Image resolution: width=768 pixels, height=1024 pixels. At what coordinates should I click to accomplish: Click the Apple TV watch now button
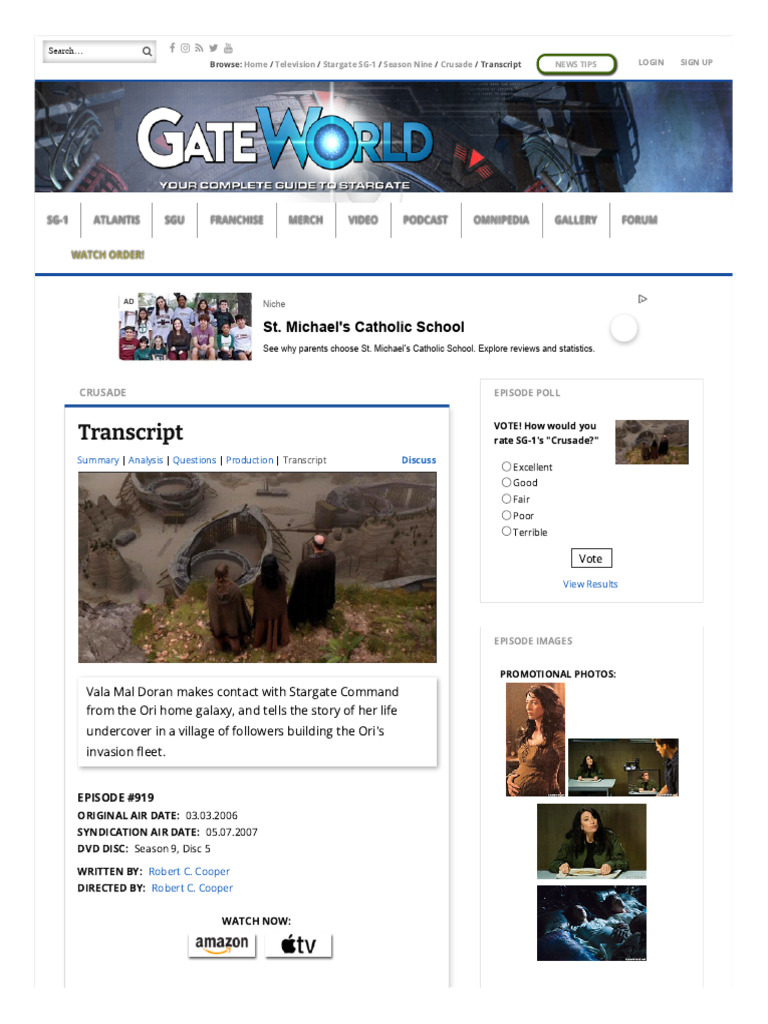pyautogui.click(x=298, y=944)
